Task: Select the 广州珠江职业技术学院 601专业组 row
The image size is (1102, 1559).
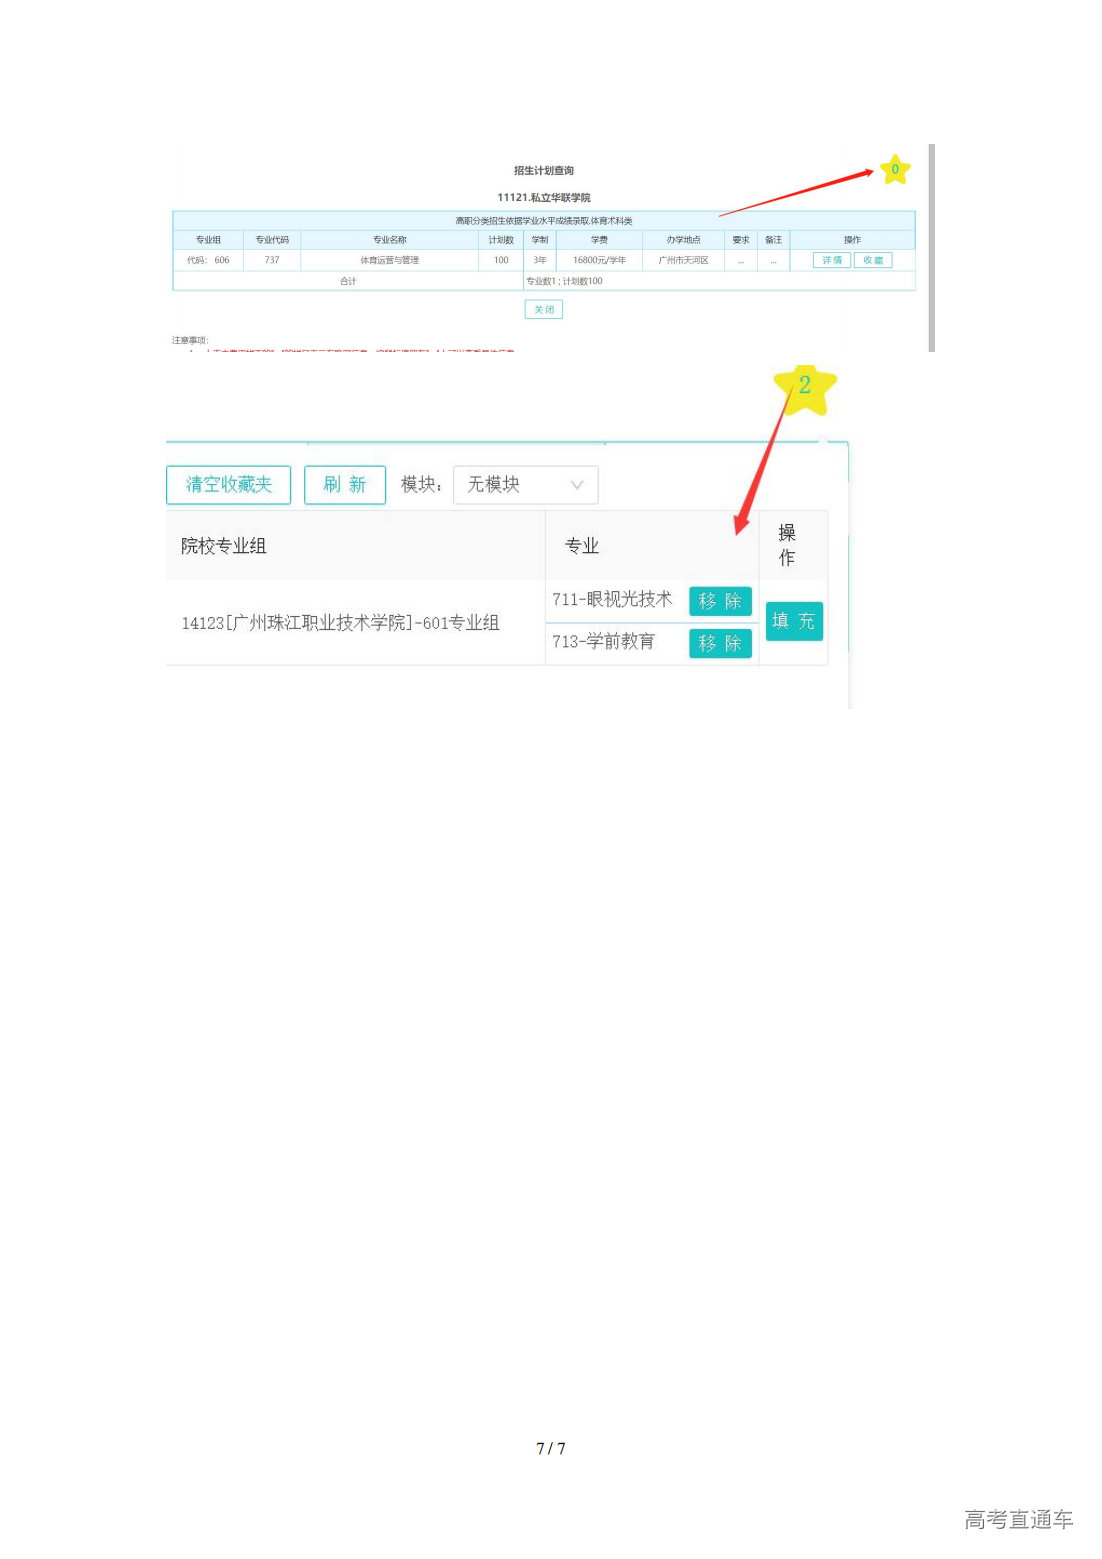Action: (x=340, y=623)
